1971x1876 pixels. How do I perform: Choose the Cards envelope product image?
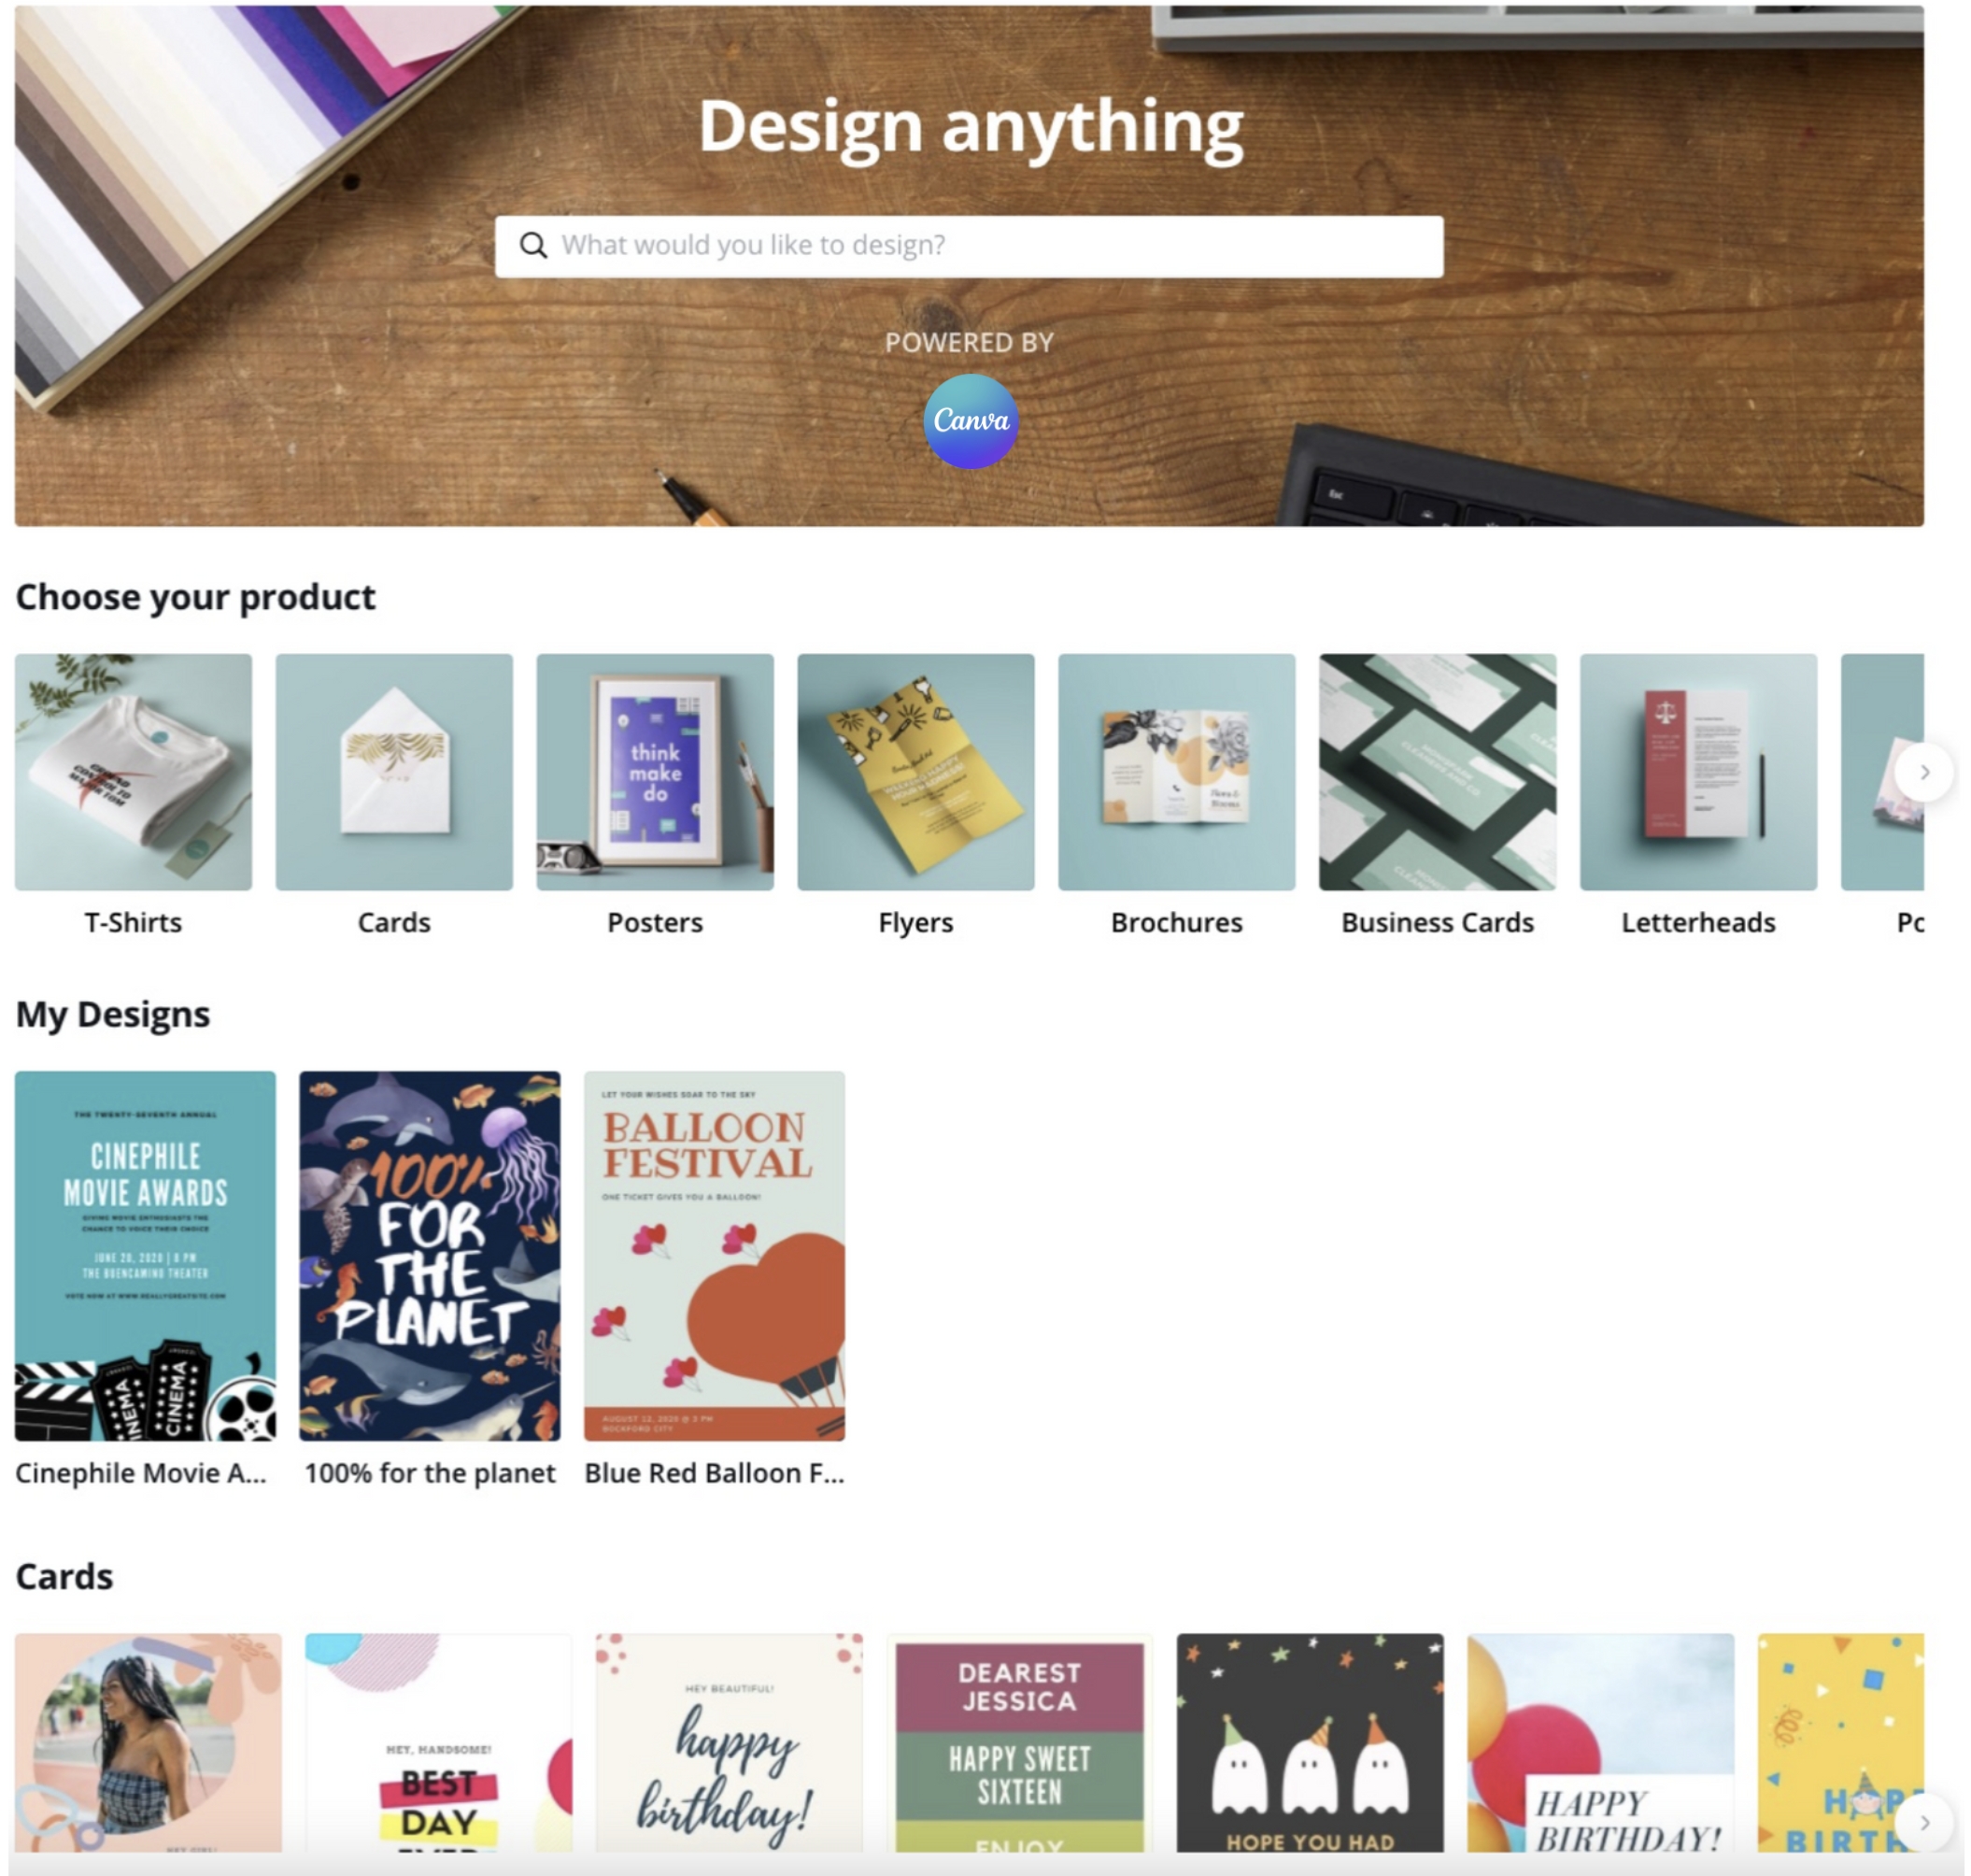[394, 771]
